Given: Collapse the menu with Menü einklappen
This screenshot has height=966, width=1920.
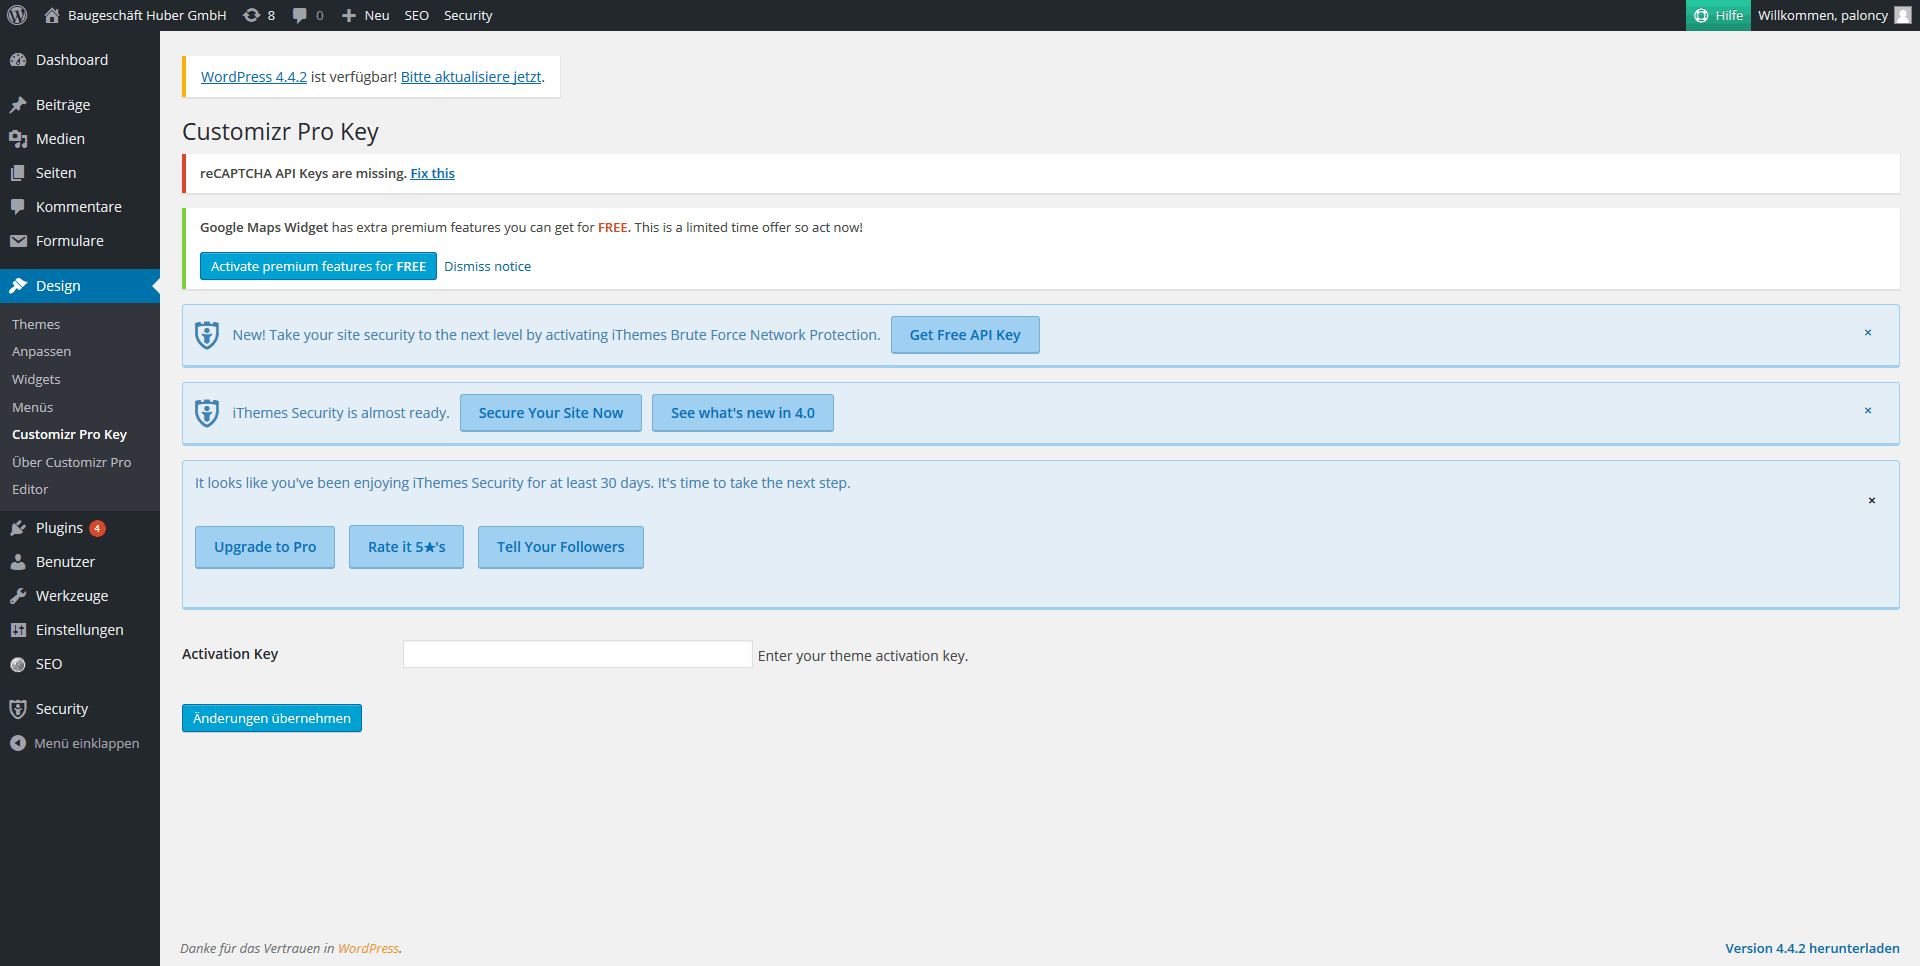Looking at the screenshot, I should pos(86,744).
